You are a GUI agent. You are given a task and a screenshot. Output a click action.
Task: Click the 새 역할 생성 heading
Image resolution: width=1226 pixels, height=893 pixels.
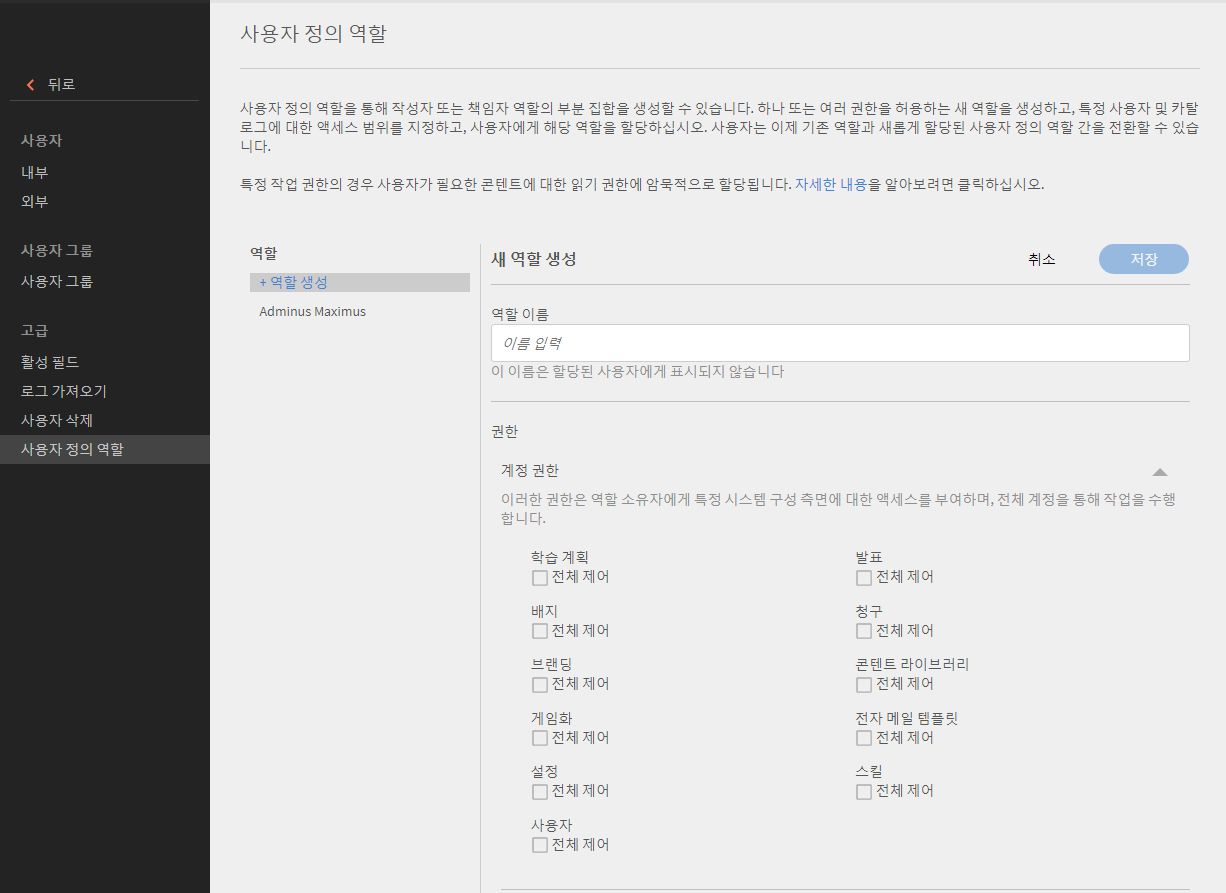[534, 258]
